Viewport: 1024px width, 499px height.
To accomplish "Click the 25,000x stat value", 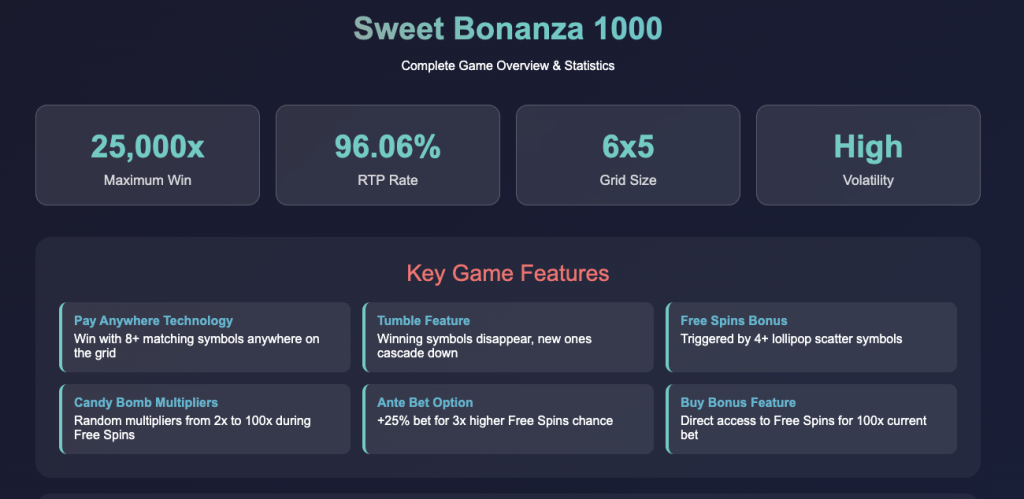I will 147,147.
